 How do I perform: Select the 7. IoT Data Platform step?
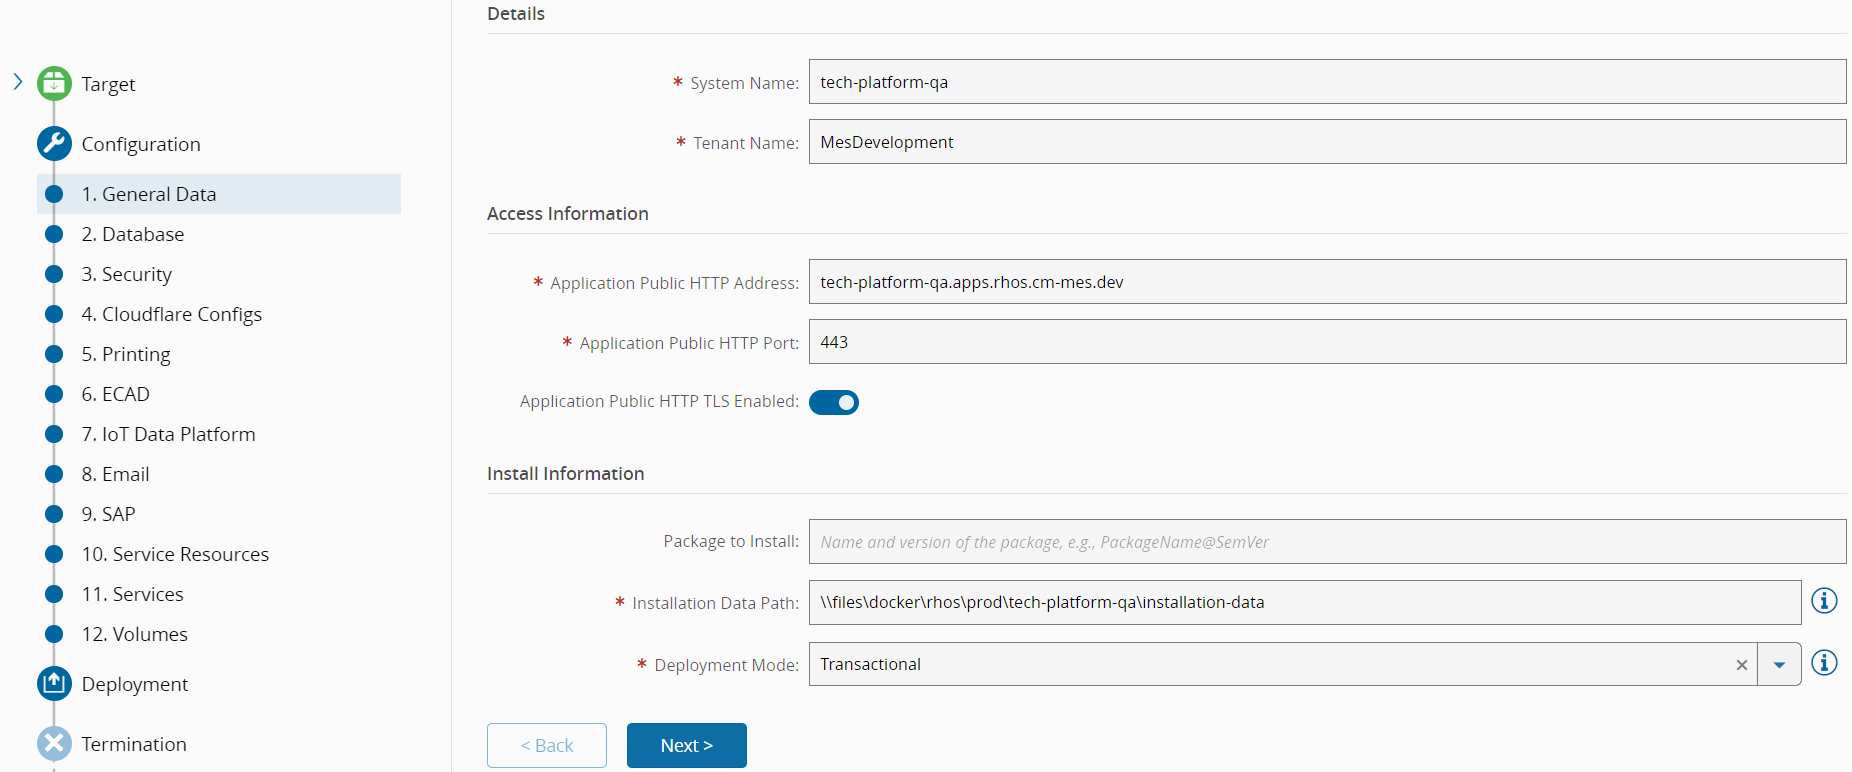[168, 434]
